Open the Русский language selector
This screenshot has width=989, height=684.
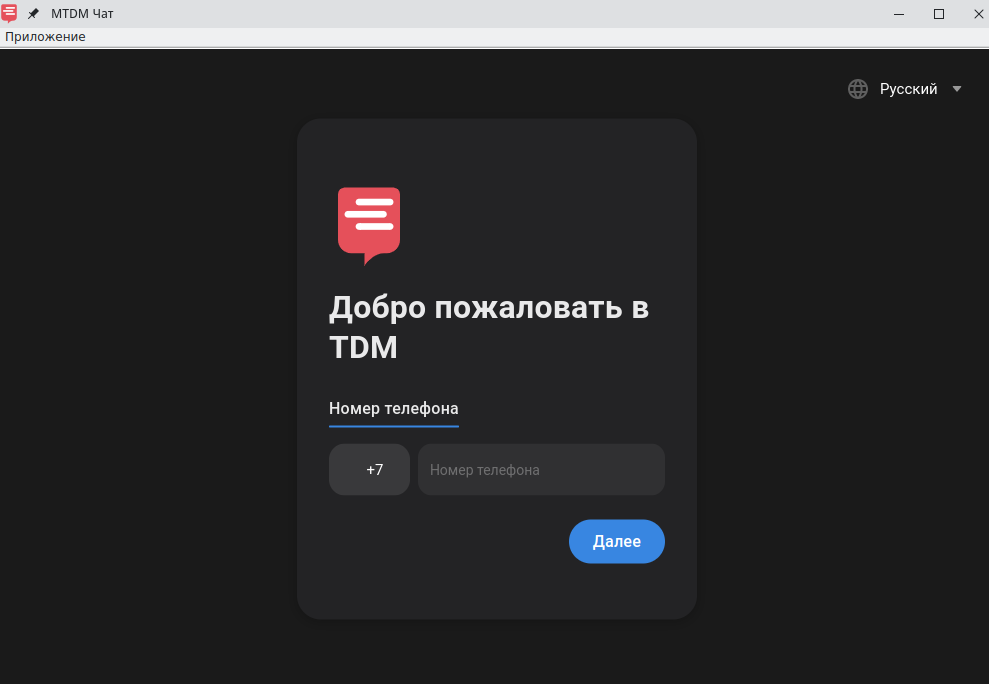(908, 89)
